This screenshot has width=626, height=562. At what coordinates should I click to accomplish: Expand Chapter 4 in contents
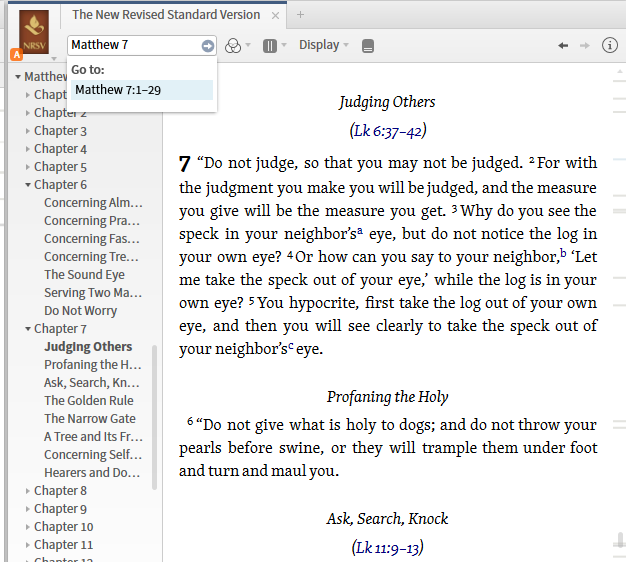(x=28, y=149)
